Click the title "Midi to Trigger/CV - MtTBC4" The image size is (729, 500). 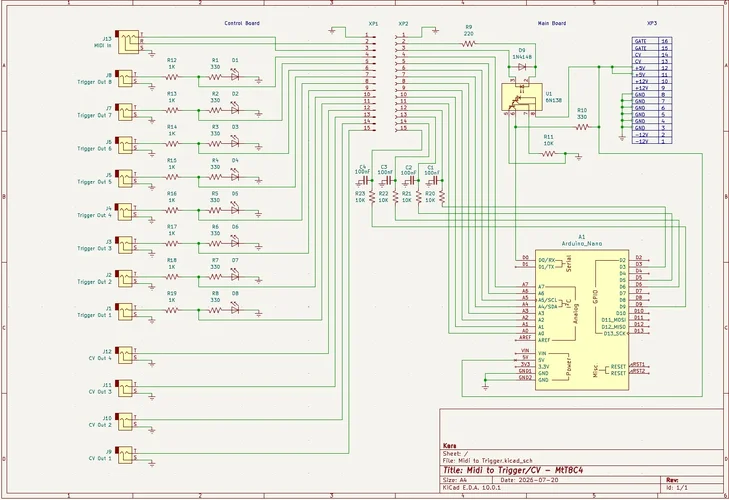(x=513, y=470)
